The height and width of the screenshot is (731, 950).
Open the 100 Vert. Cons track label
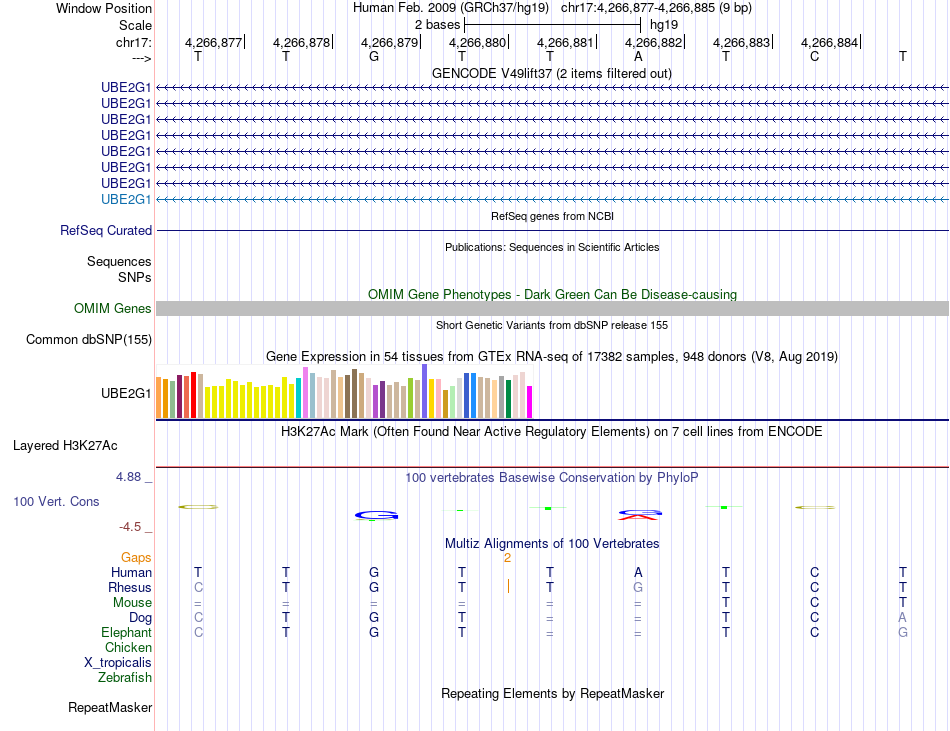[x=56, y=501]
